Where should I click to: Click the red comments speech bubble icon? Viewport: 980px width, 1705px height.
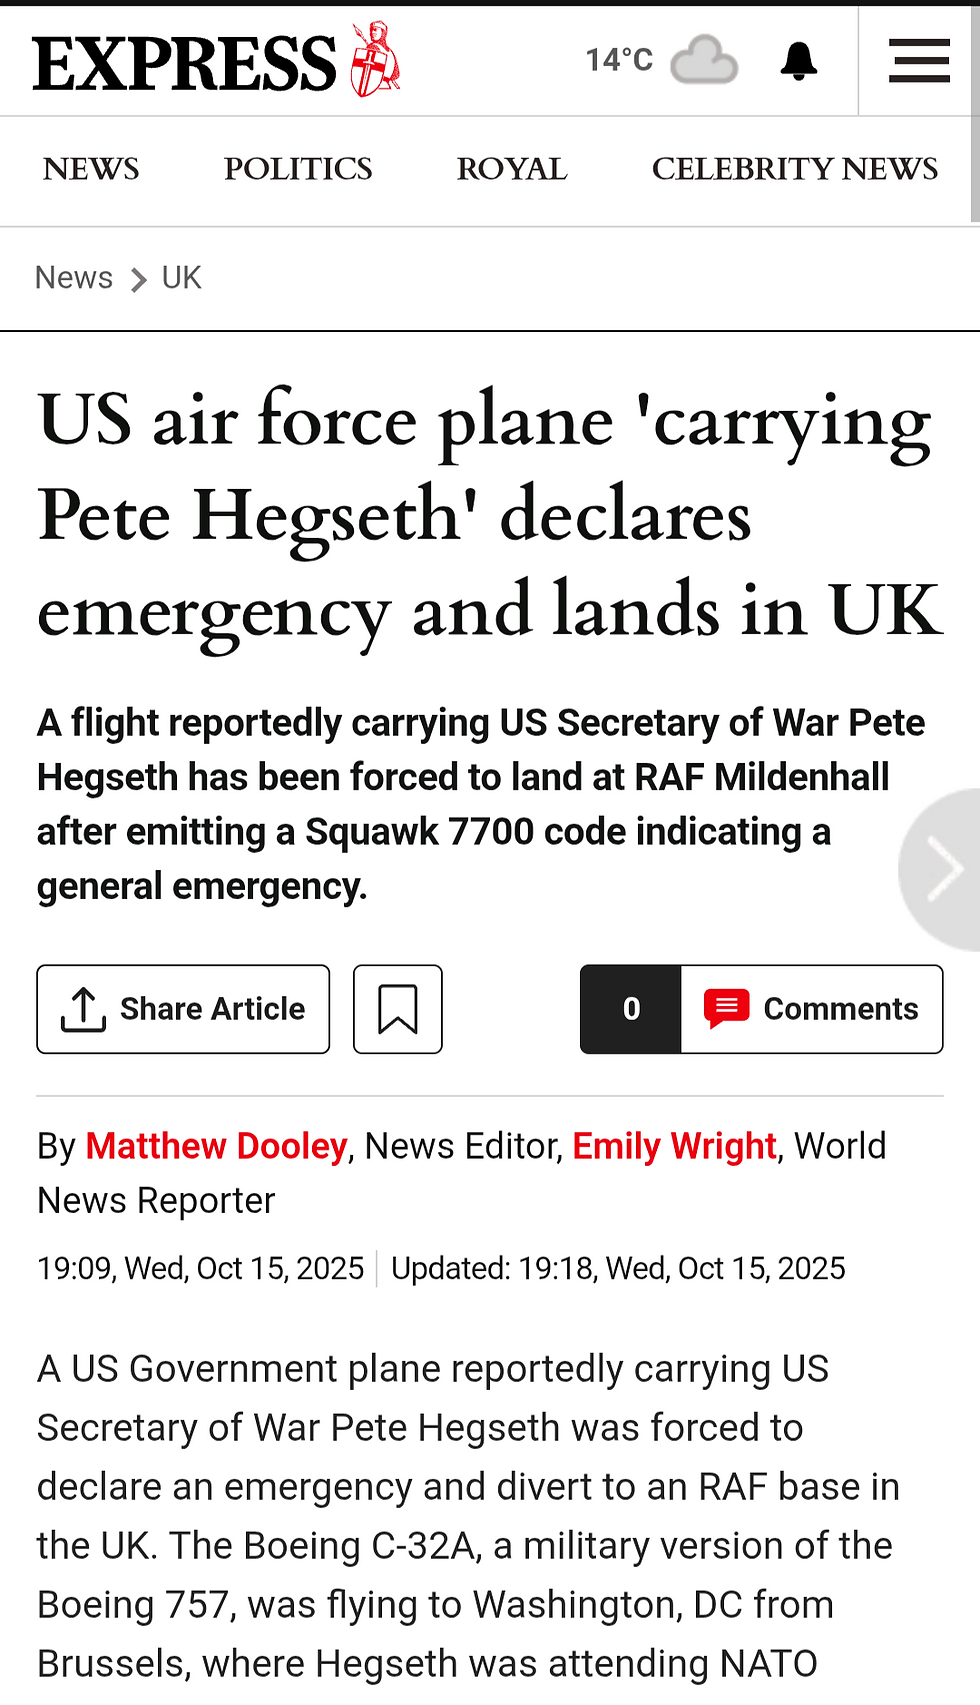726,1008
